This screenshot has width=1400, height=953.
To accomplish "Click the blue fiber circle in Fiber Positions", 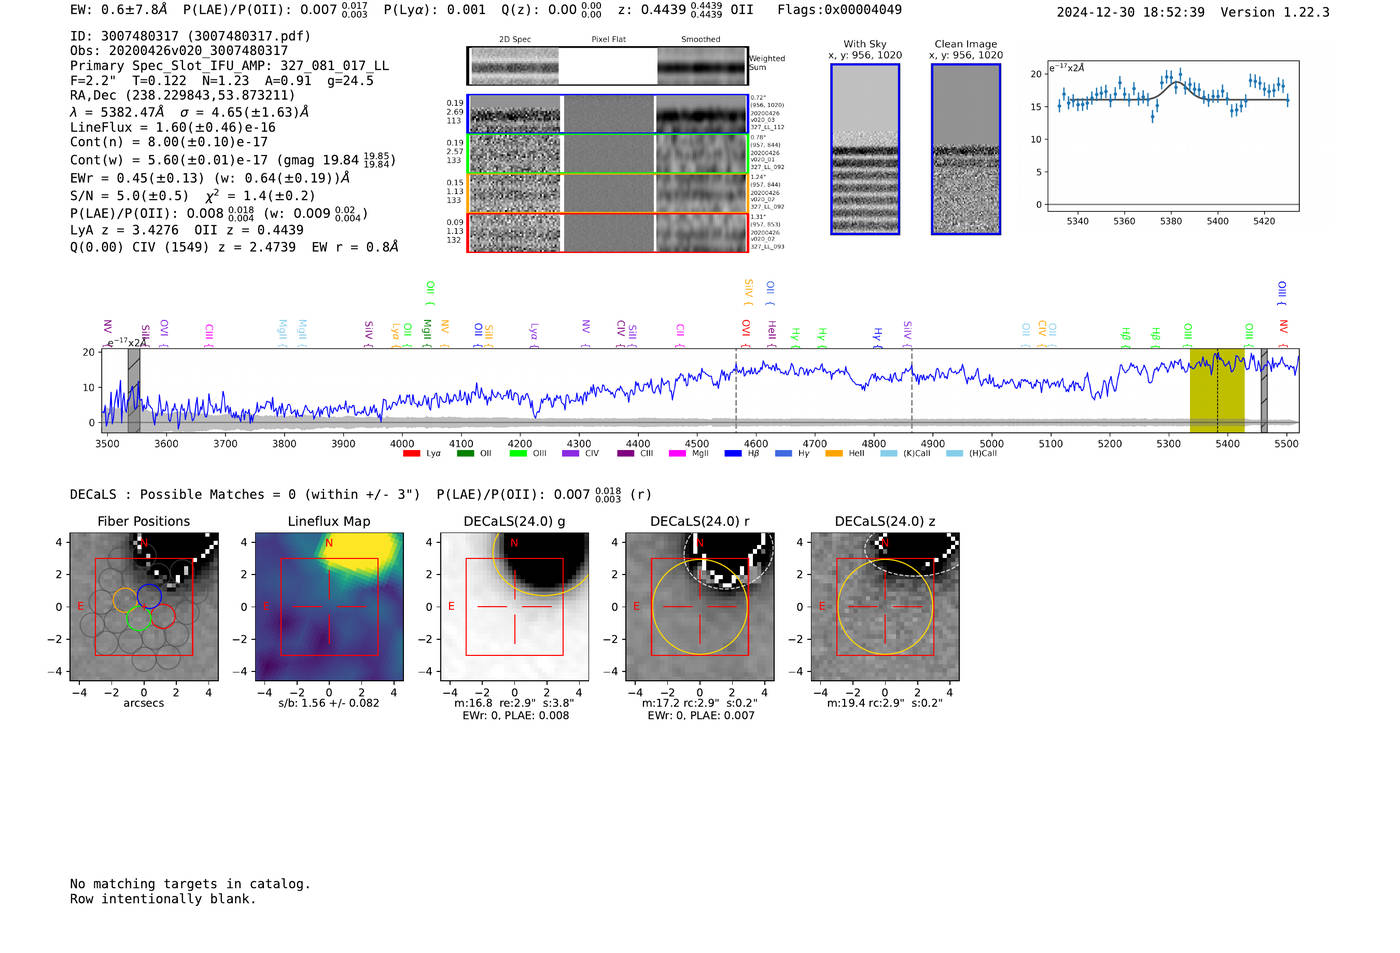I will [x=149, y=596].
